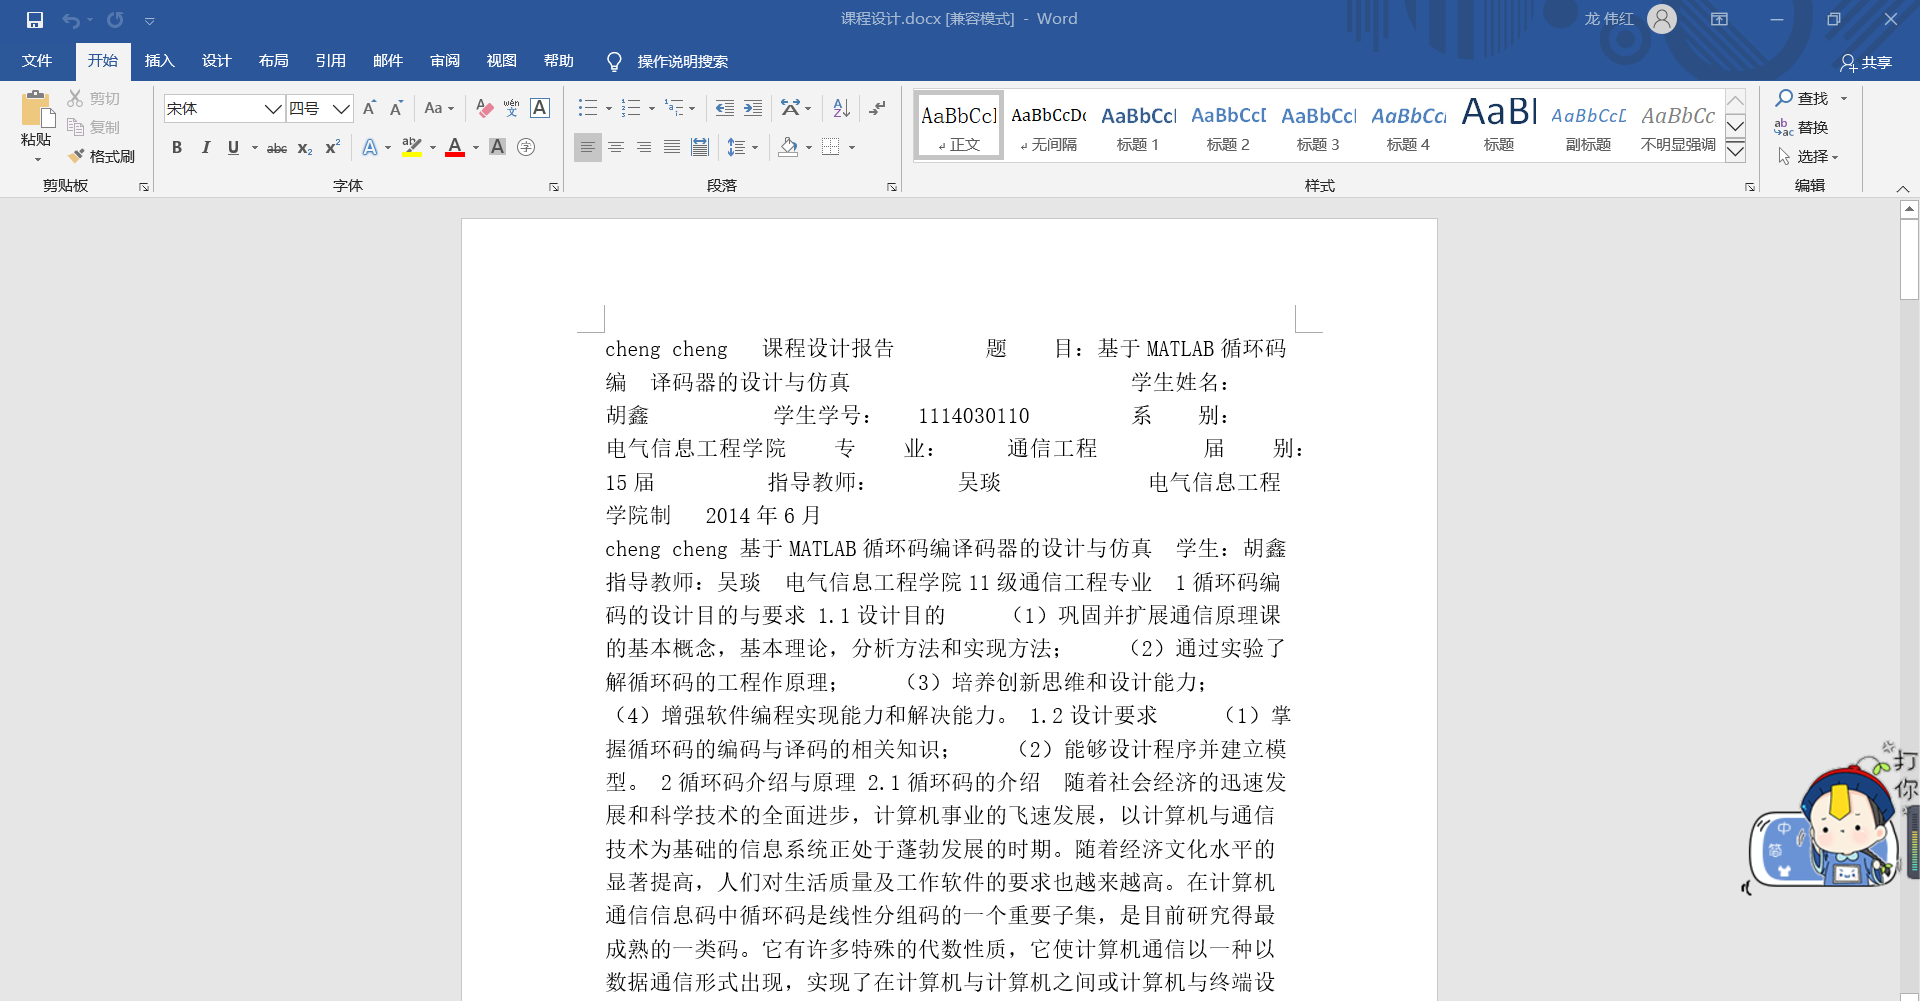The width and height of the screenshot is (1920, 1001).
Task: Apply the 标题 1 style to text
Action: (1138, 124)
